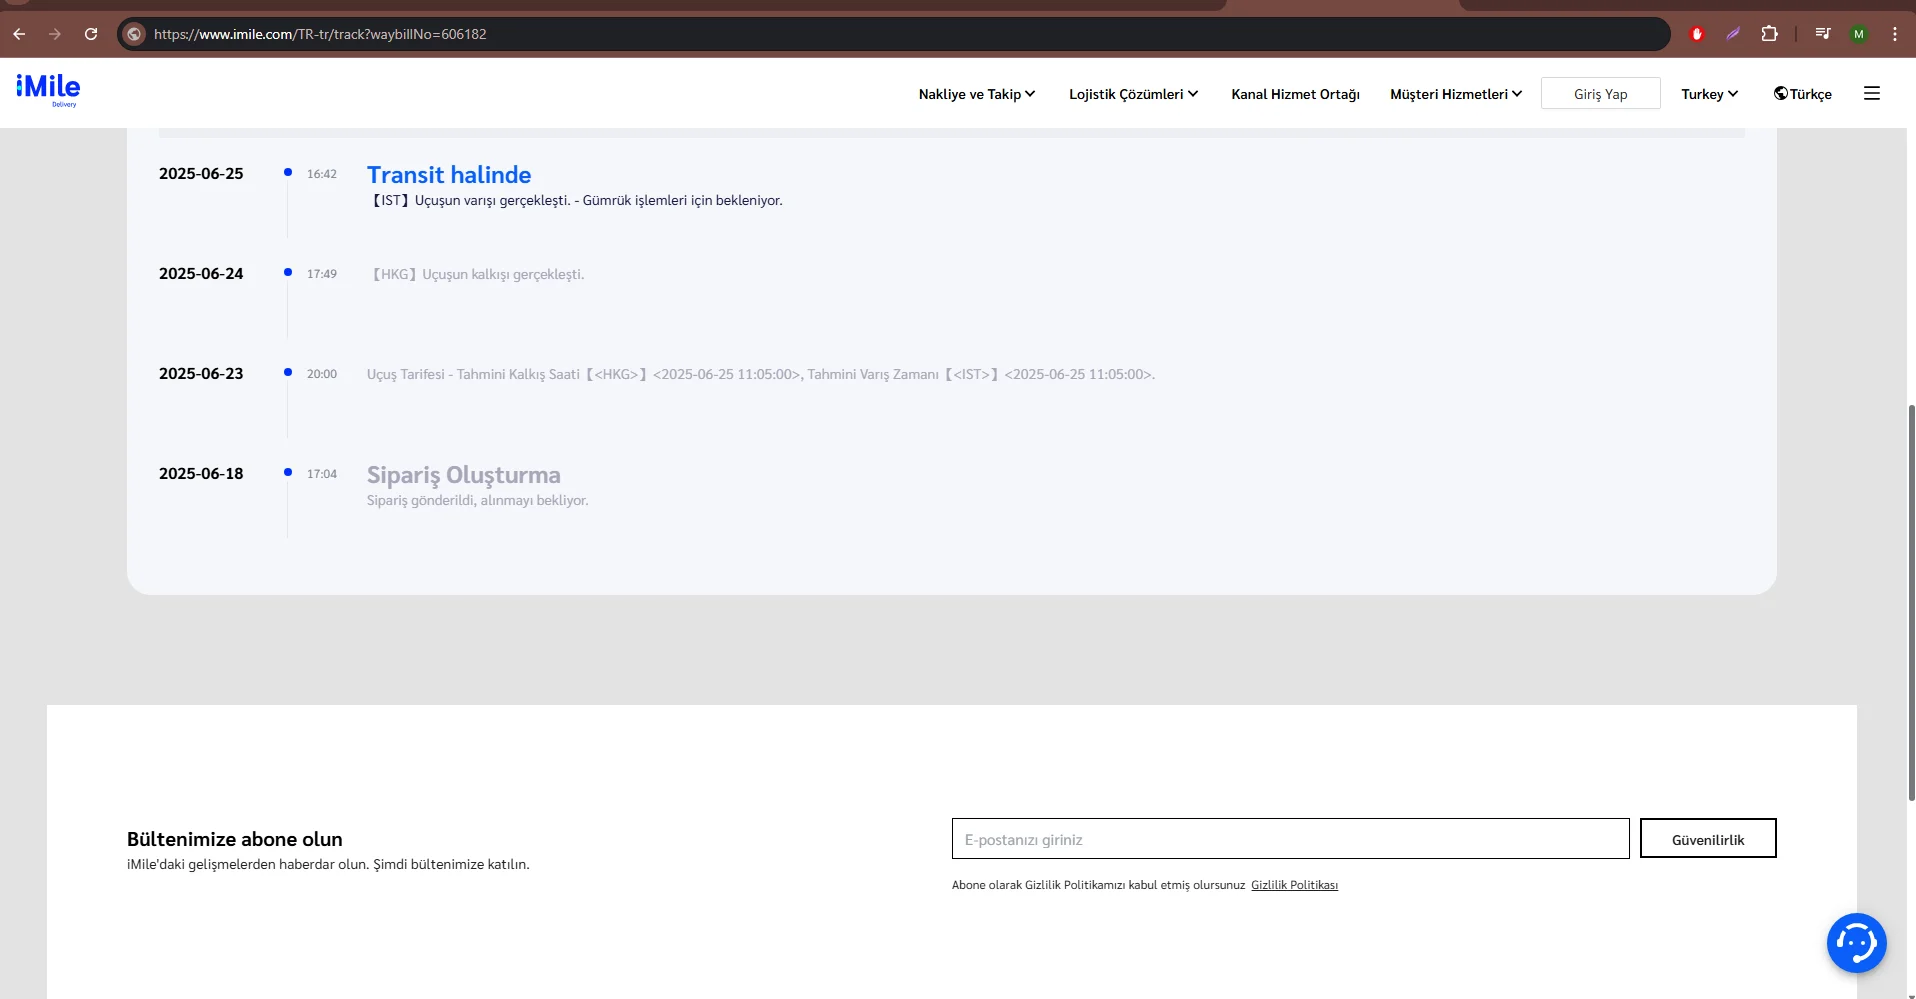The width and height of the screenshot is (1916, 999).
Task: Open the hamburger menu on iMile header
Action: [1872, 93]
